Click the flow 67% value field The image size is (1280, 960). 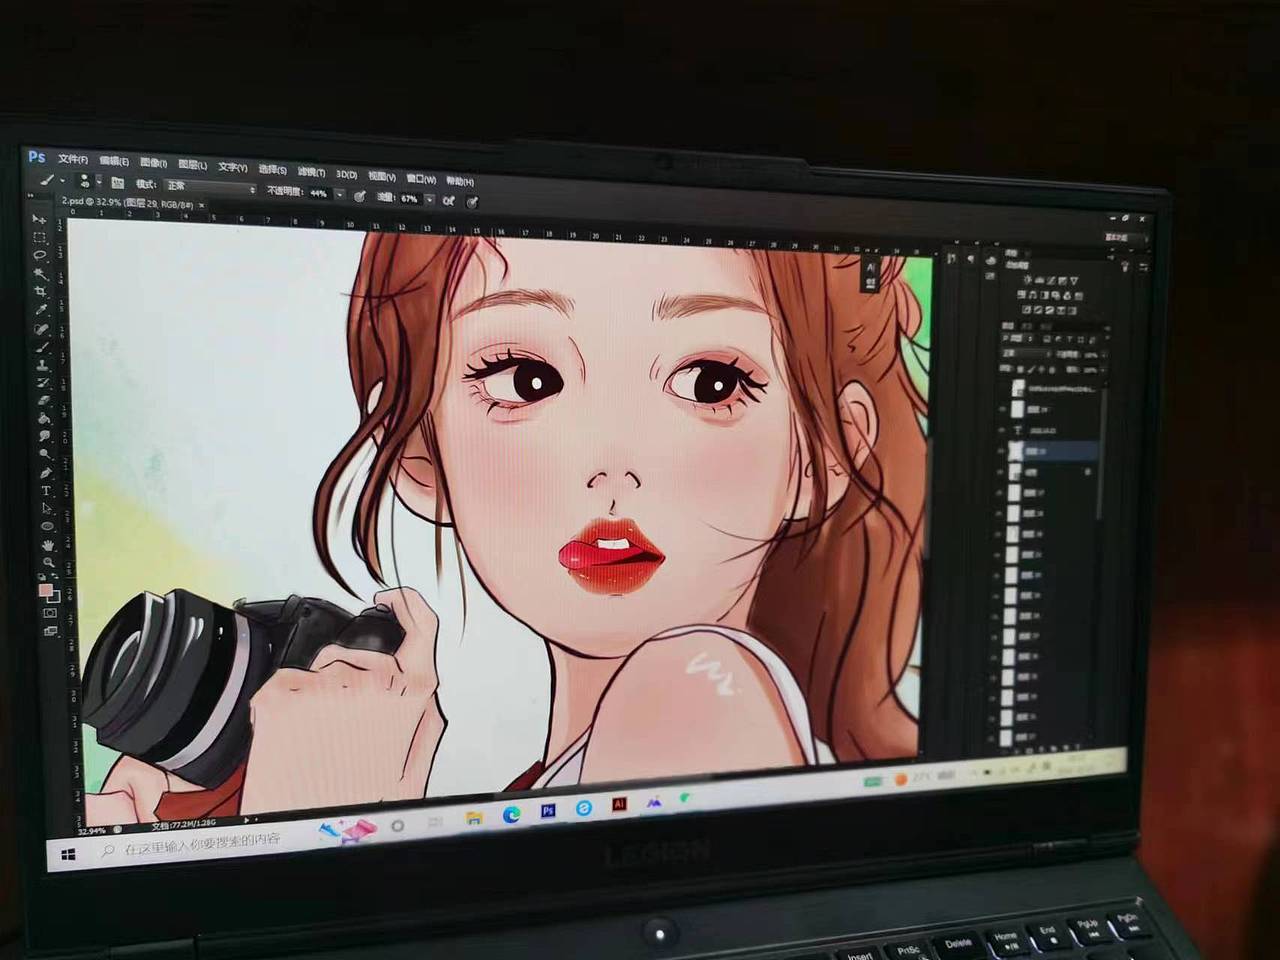pyautogui.click(x=410, y=198)
